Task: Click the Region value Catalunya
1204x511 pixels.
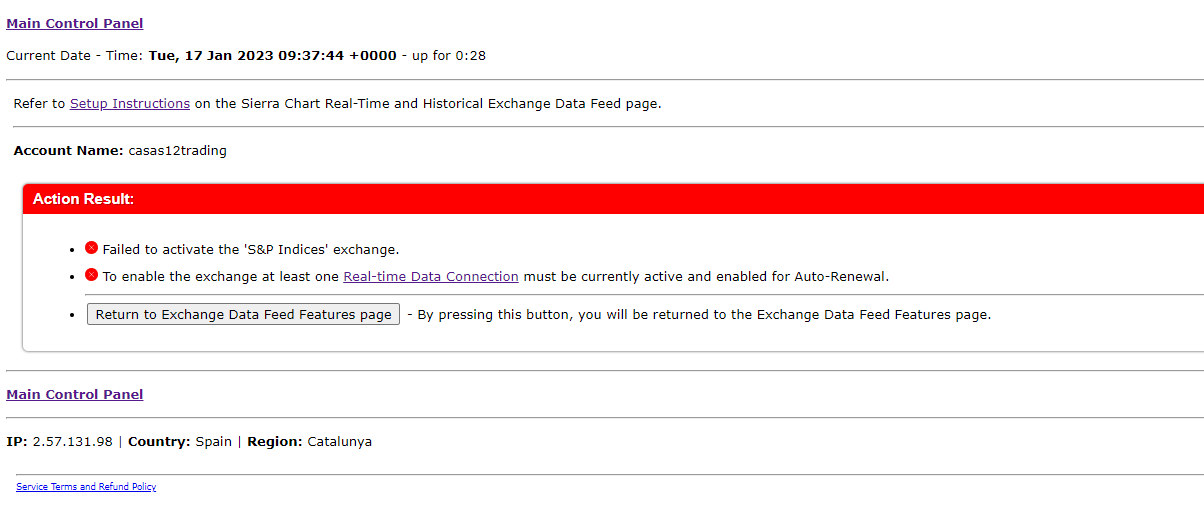Action: pos(339,441)
